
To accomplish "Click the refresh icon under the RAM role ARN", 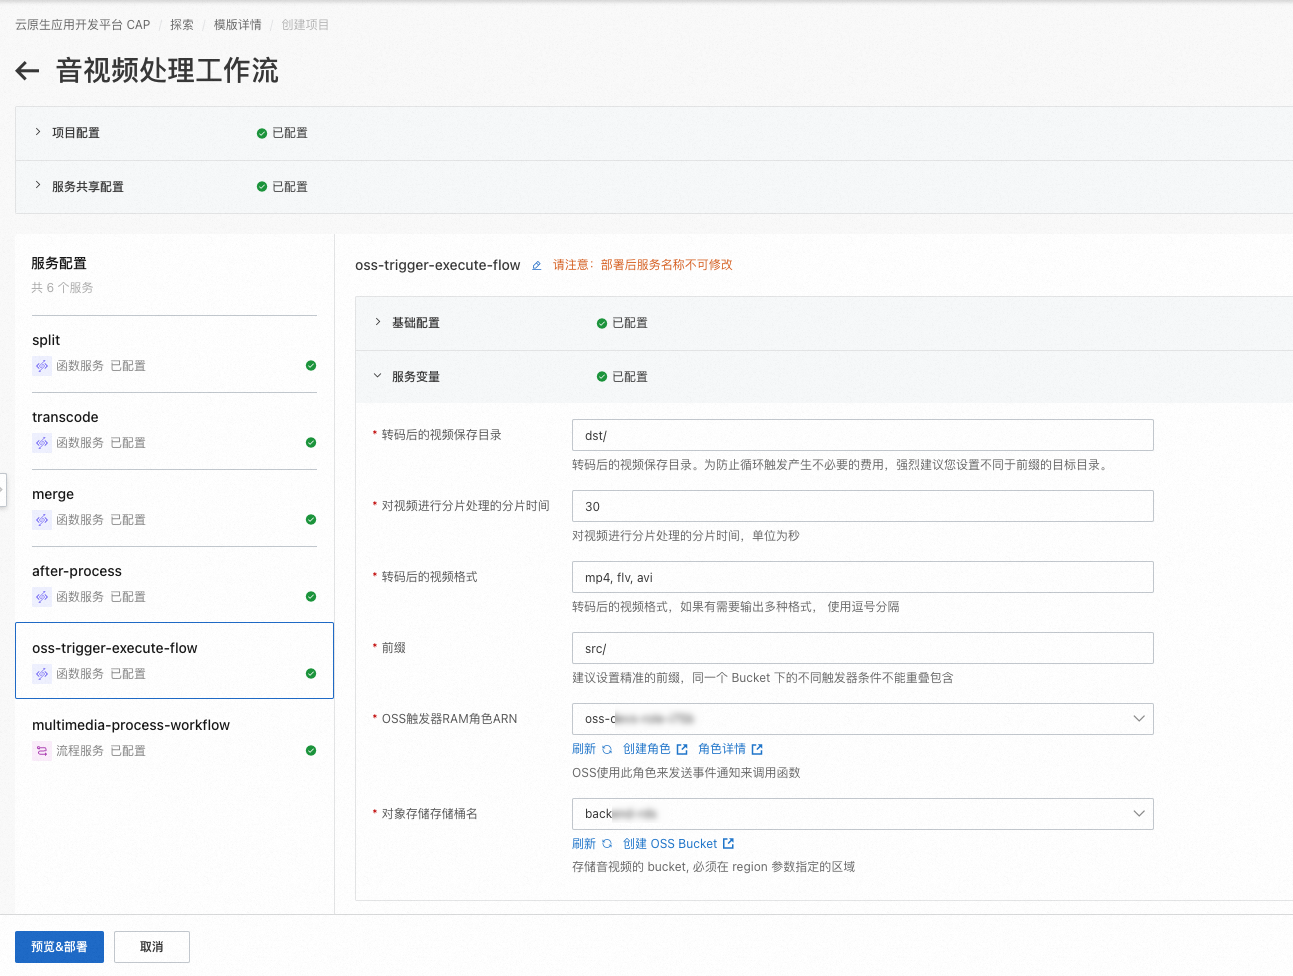I will tap(607, 749).
